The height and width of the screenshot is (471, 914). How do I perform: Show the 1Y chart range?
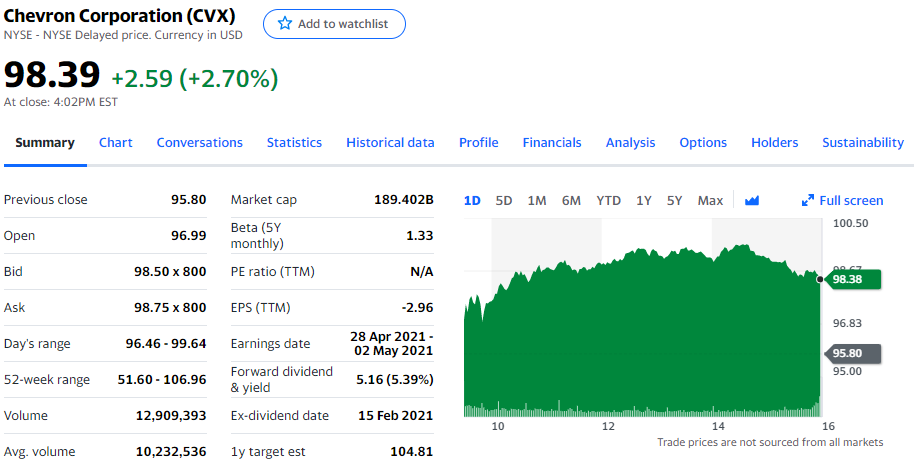coord(644,201)
